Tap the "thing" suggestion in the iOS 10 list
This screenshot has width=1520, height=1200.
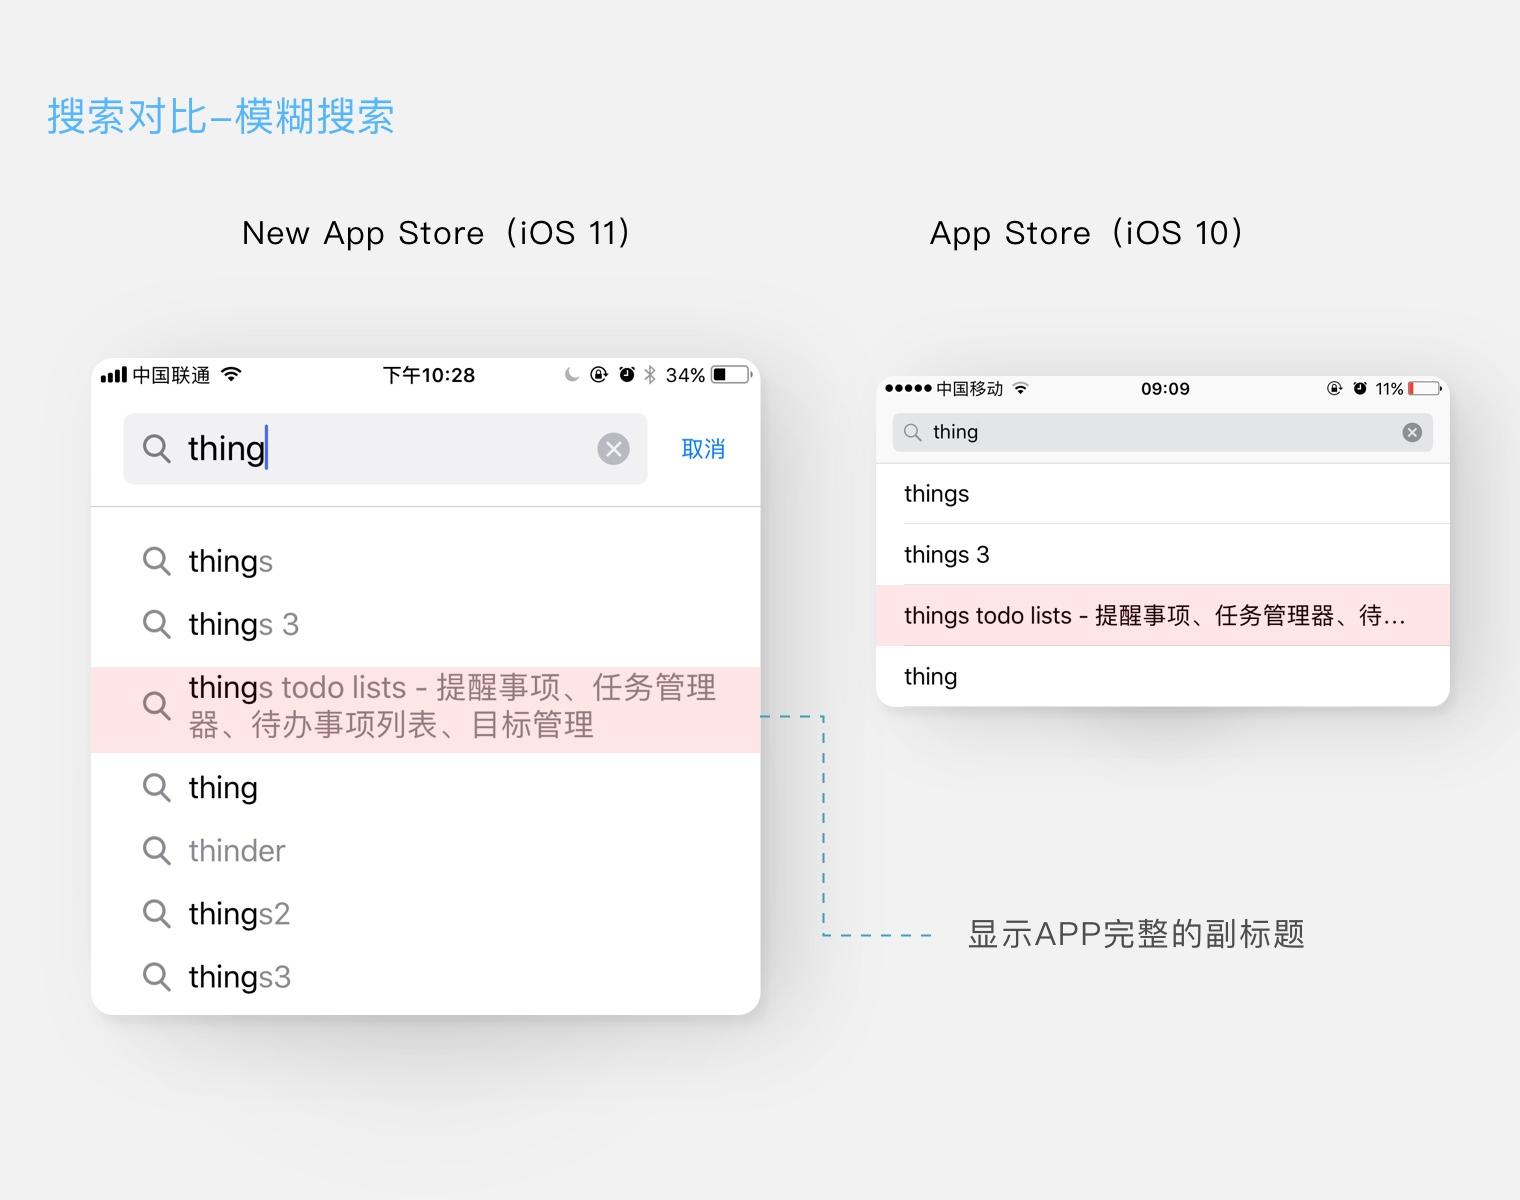coord(930,676)
